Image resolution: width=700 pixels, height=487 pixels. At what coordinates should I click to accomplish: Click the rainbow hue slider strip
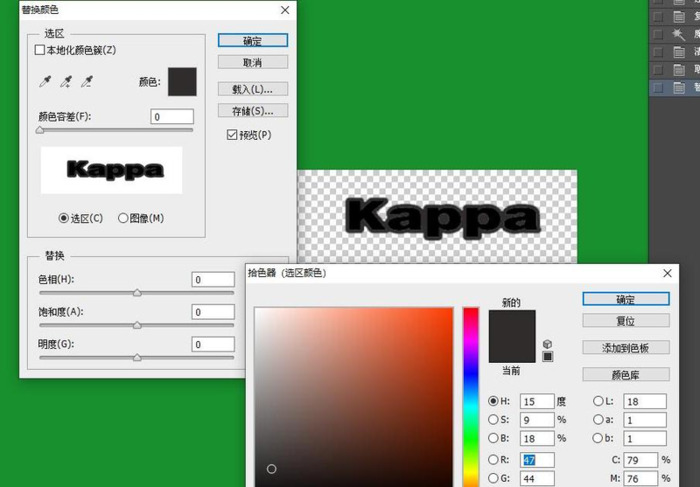pyautogui.click(x=470, y=400)
